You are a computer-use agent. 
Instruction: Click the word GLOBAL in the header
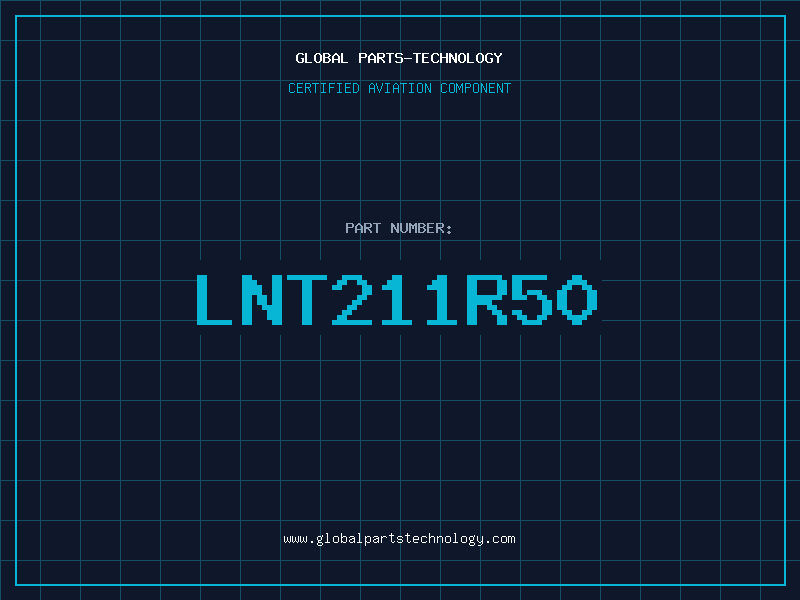[x=321, y=58]
